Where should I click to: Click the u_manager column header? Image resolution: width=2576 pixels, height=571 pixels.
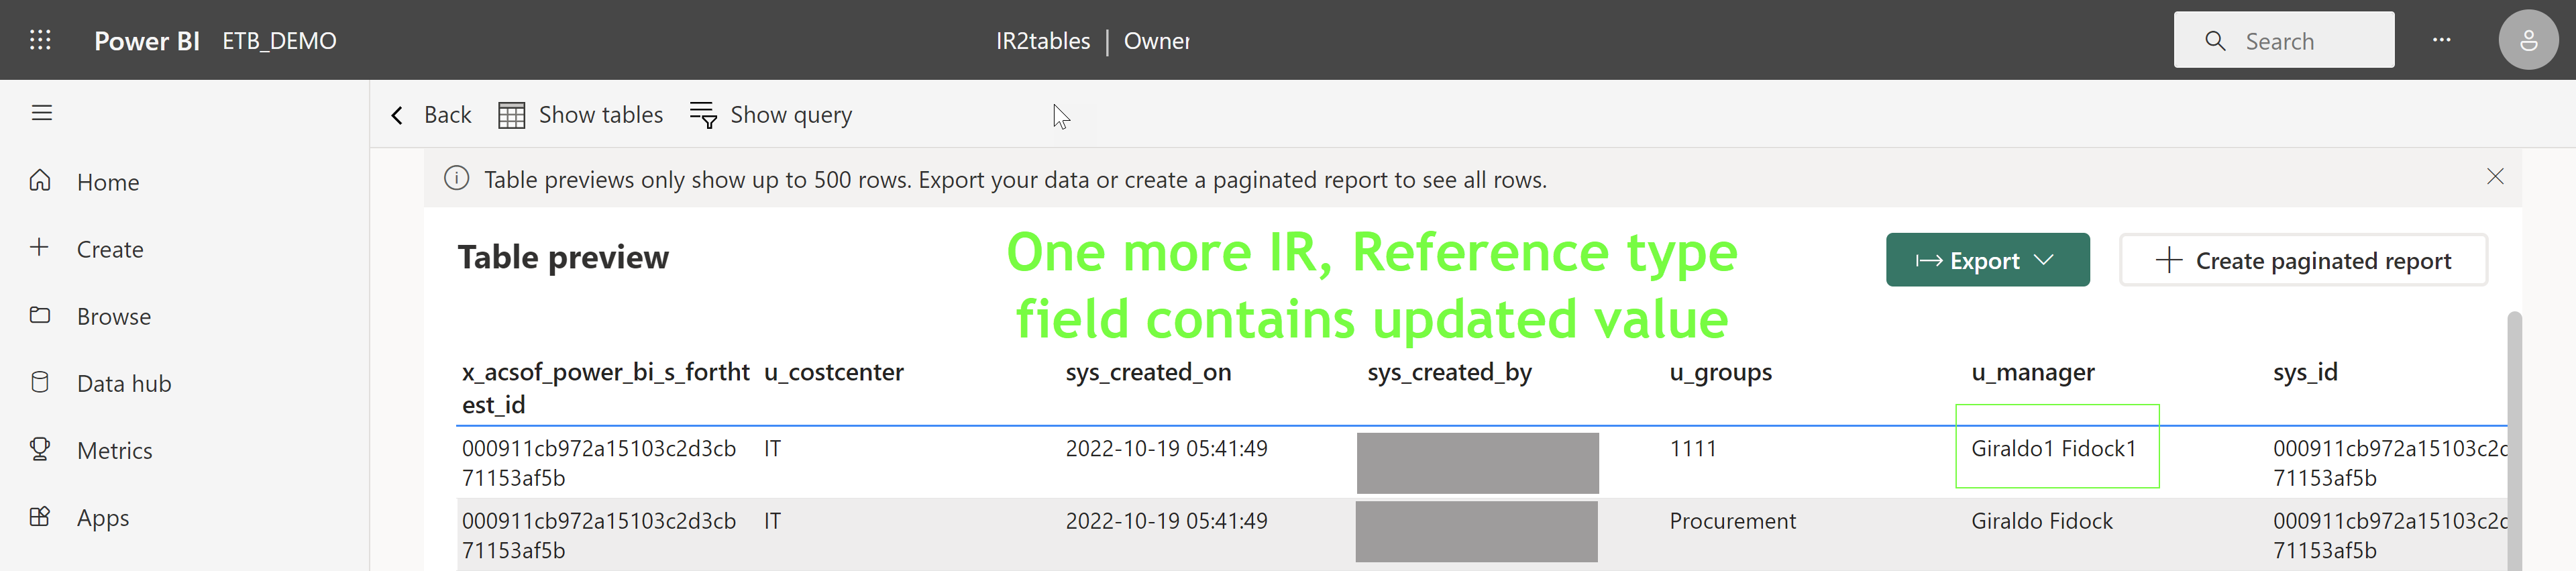(x=2032, y=372)
